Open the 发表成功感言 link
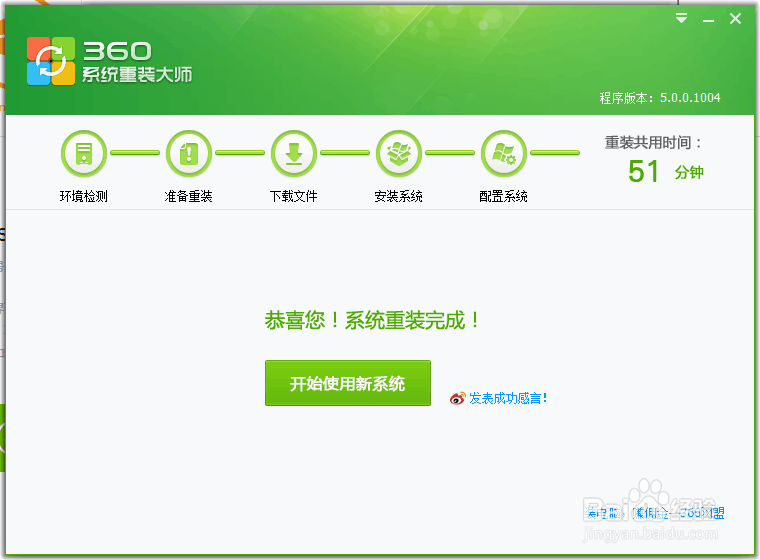 pos(507,399)
